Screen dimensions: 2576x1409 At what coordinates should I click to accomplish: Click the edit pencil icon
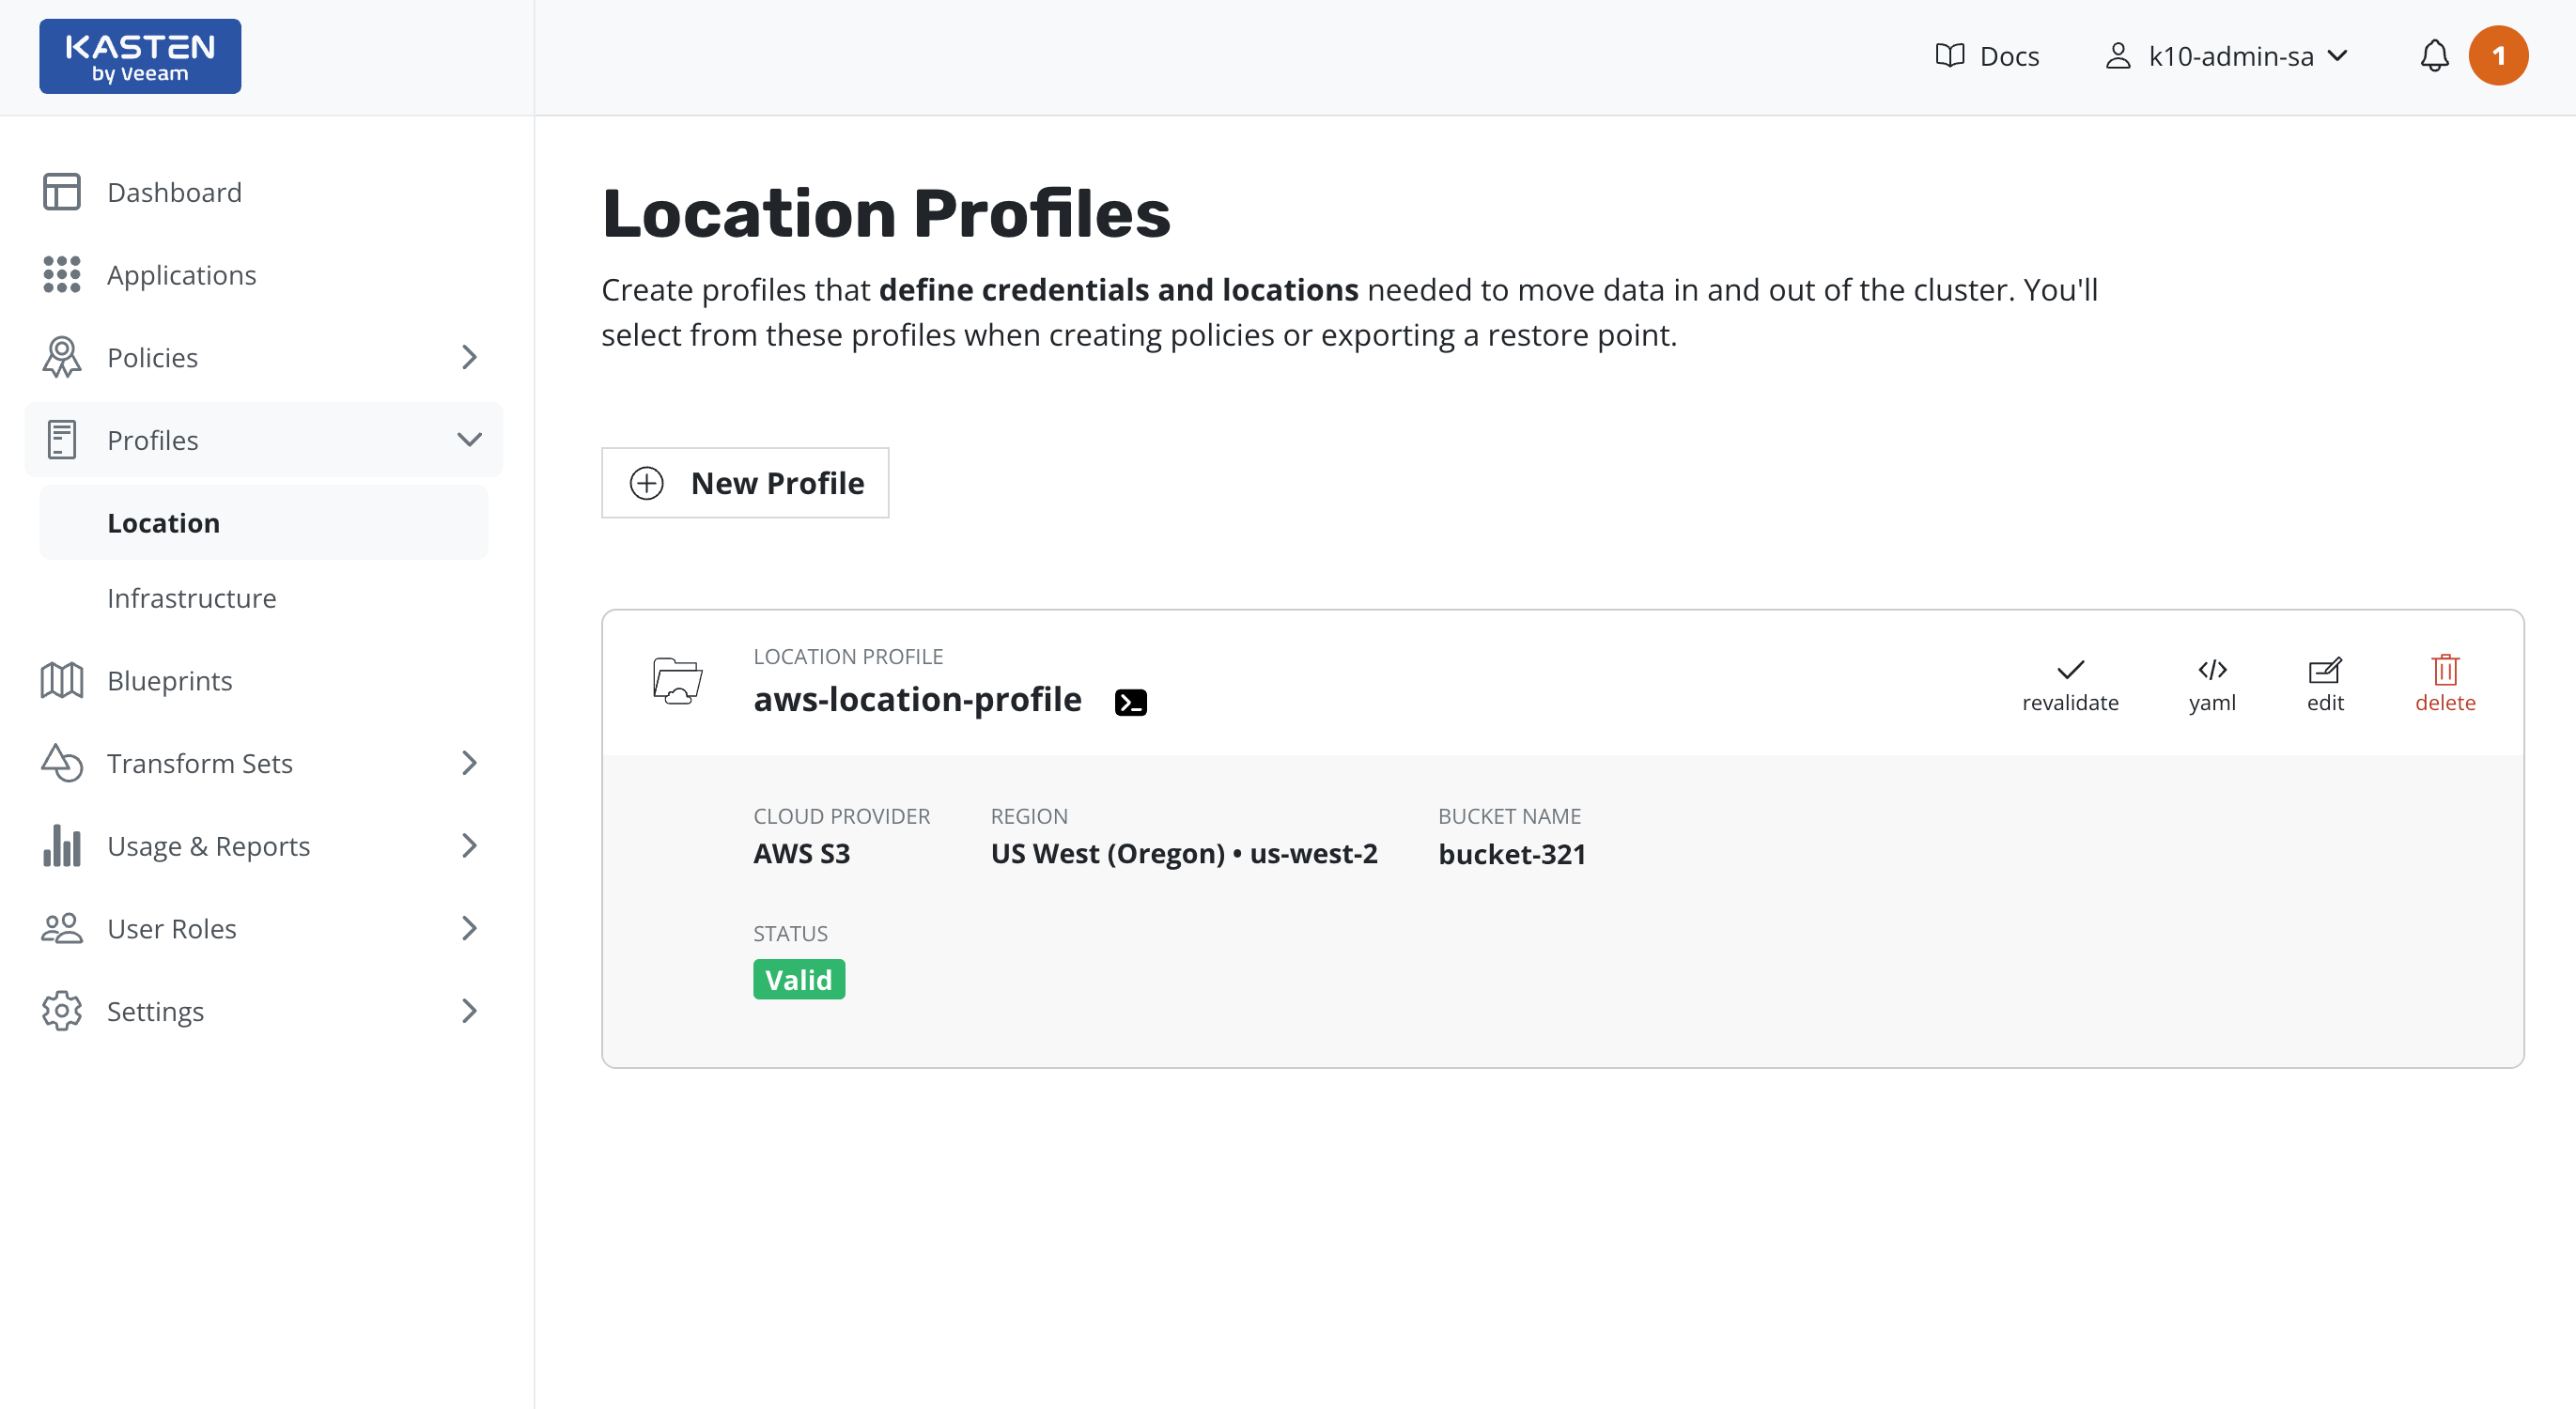tap(2324, 669)
